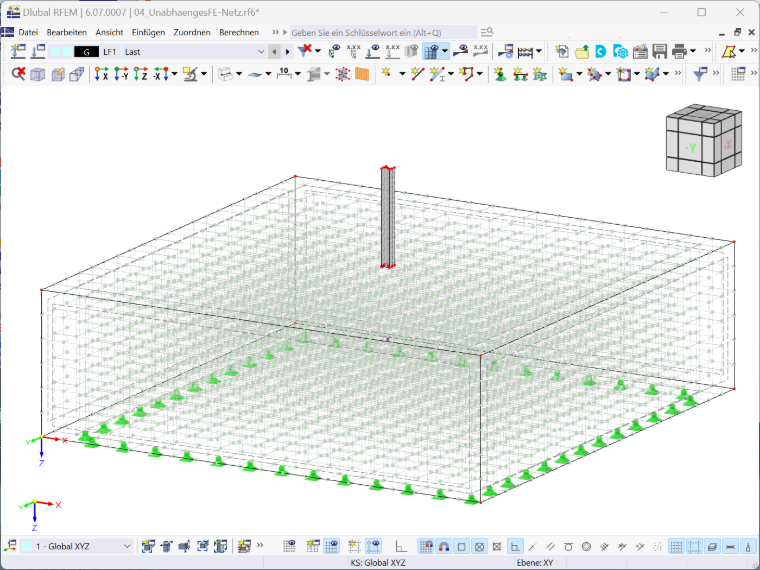Click the cancel zoom magnifier icon
760x570 pixels.
tap(18, 74)
